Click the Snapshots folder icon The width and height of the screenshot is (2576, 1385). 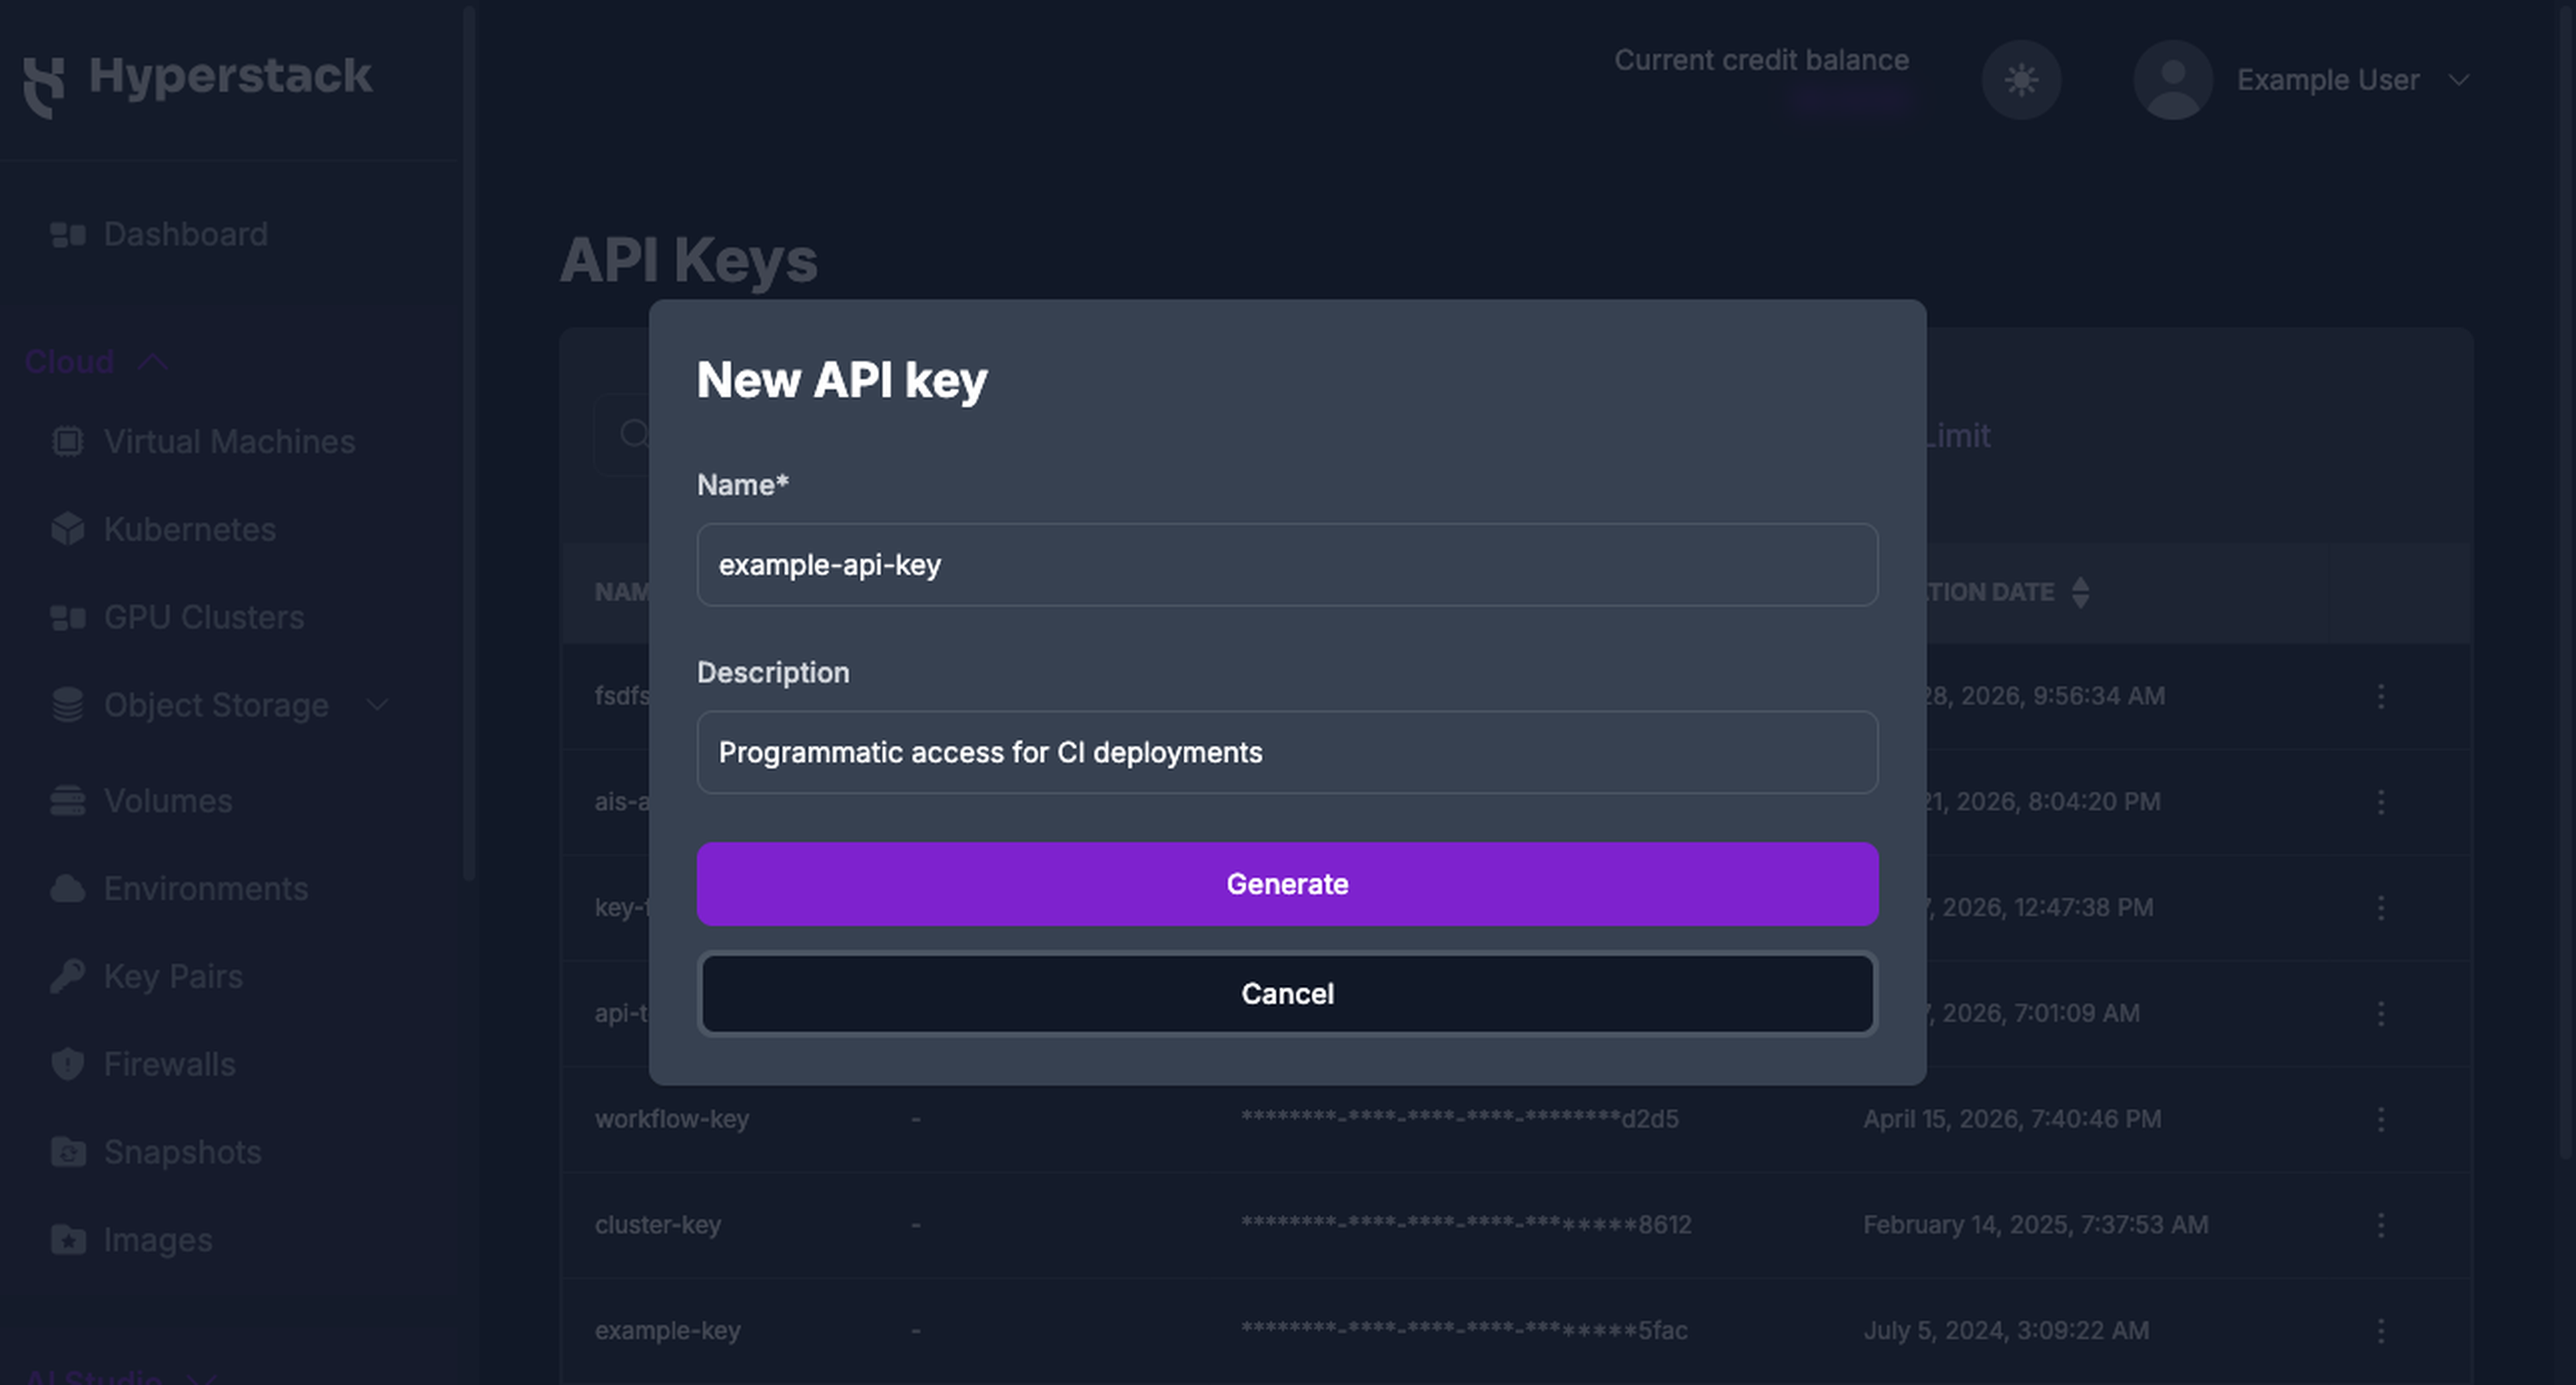(x=68, y=1152)
